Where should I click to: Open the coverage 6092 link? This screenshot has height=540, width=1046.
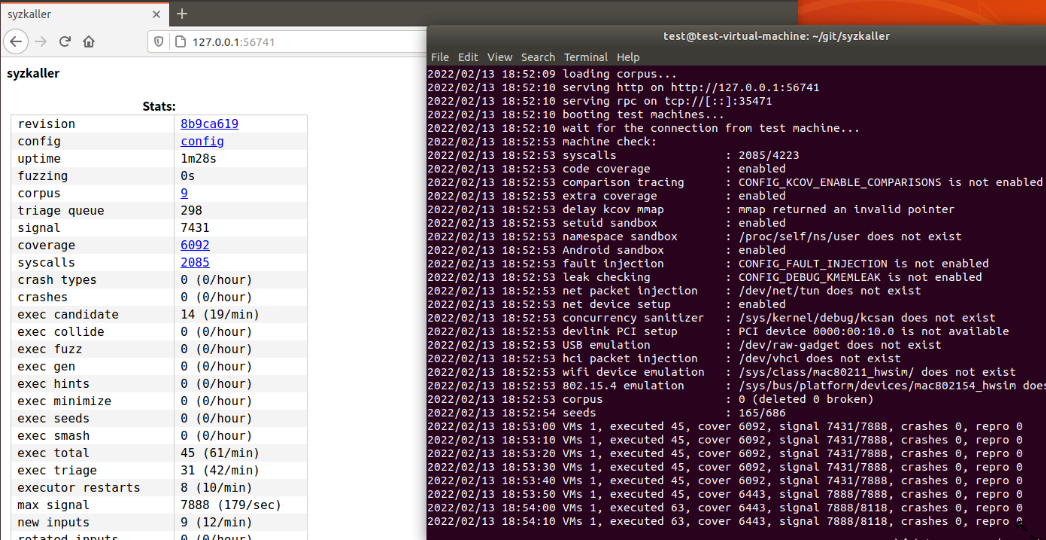pyautogui.click(x=195, y=246)
